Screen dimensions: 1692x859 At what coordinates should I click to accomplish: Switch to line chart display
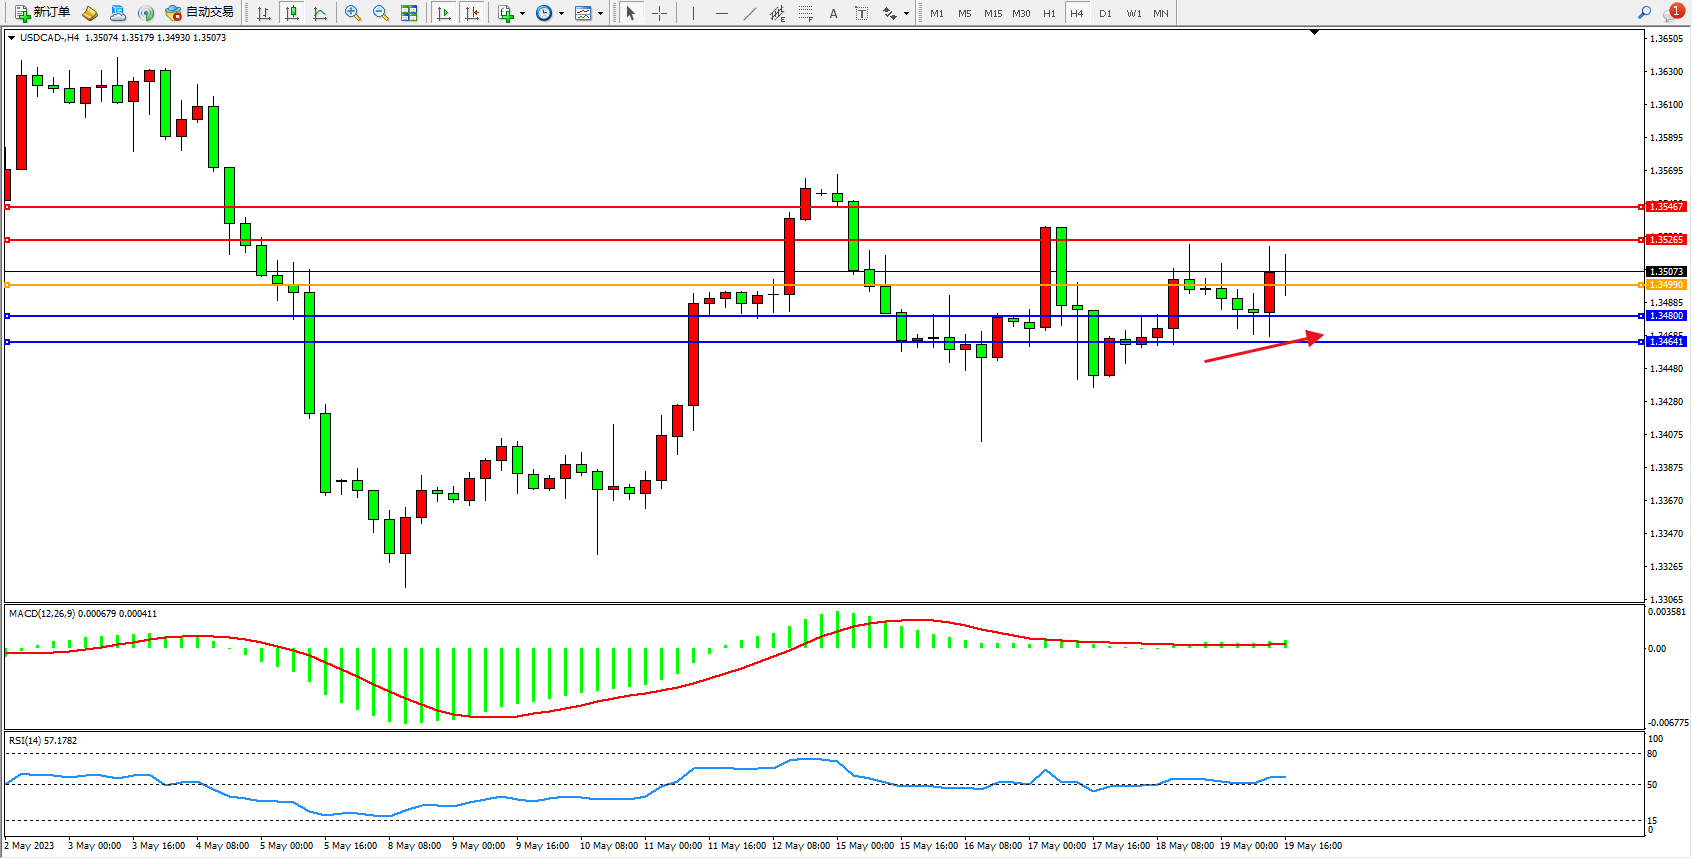tap(320, 13)
